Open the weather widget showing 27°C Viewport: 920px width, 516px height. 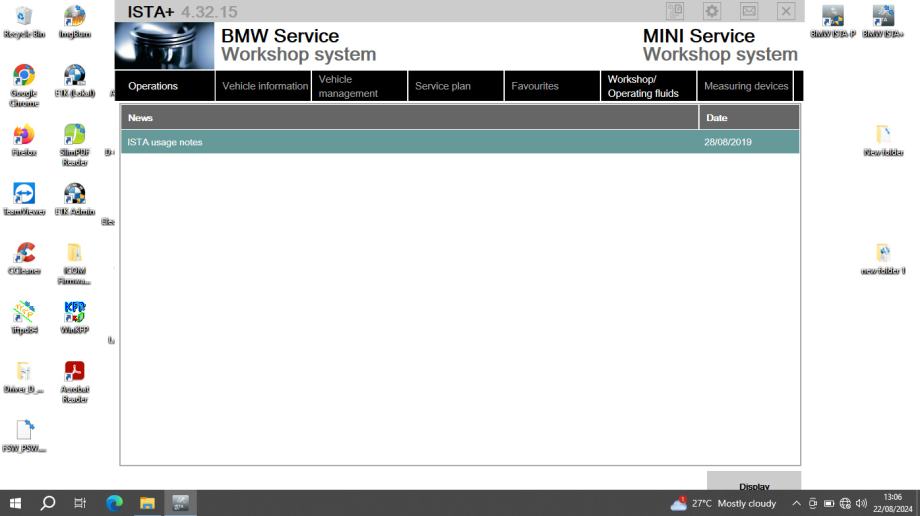[x=723, y=503]
